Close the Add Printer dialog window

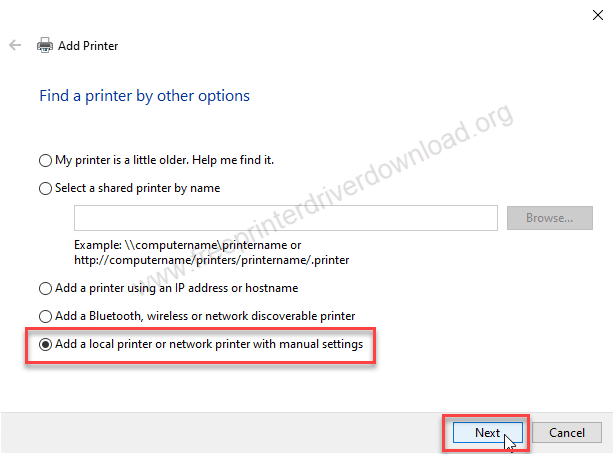click(x=598, y=15)
